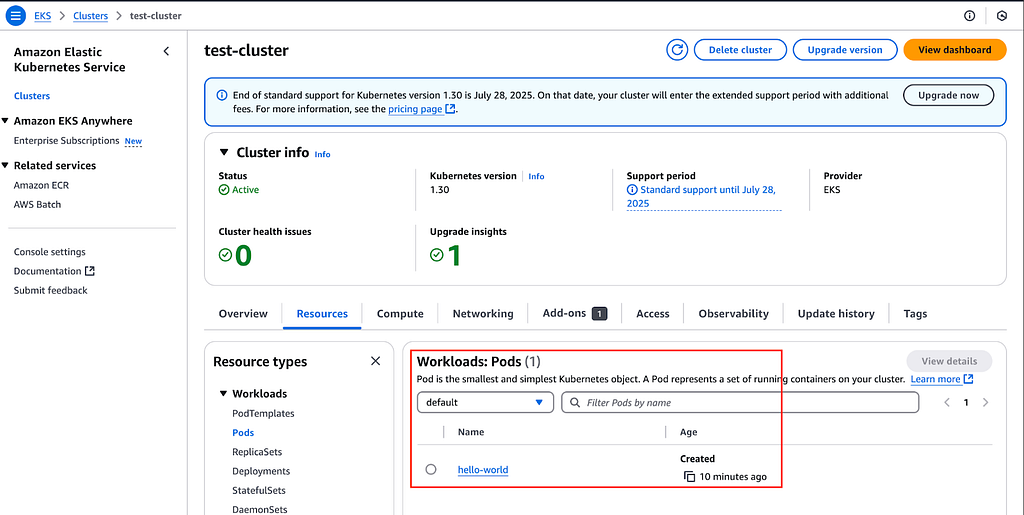This screenshot has height=515, width=1024.
Task: Click the external link icon beside pricing page
Action: 450,109
